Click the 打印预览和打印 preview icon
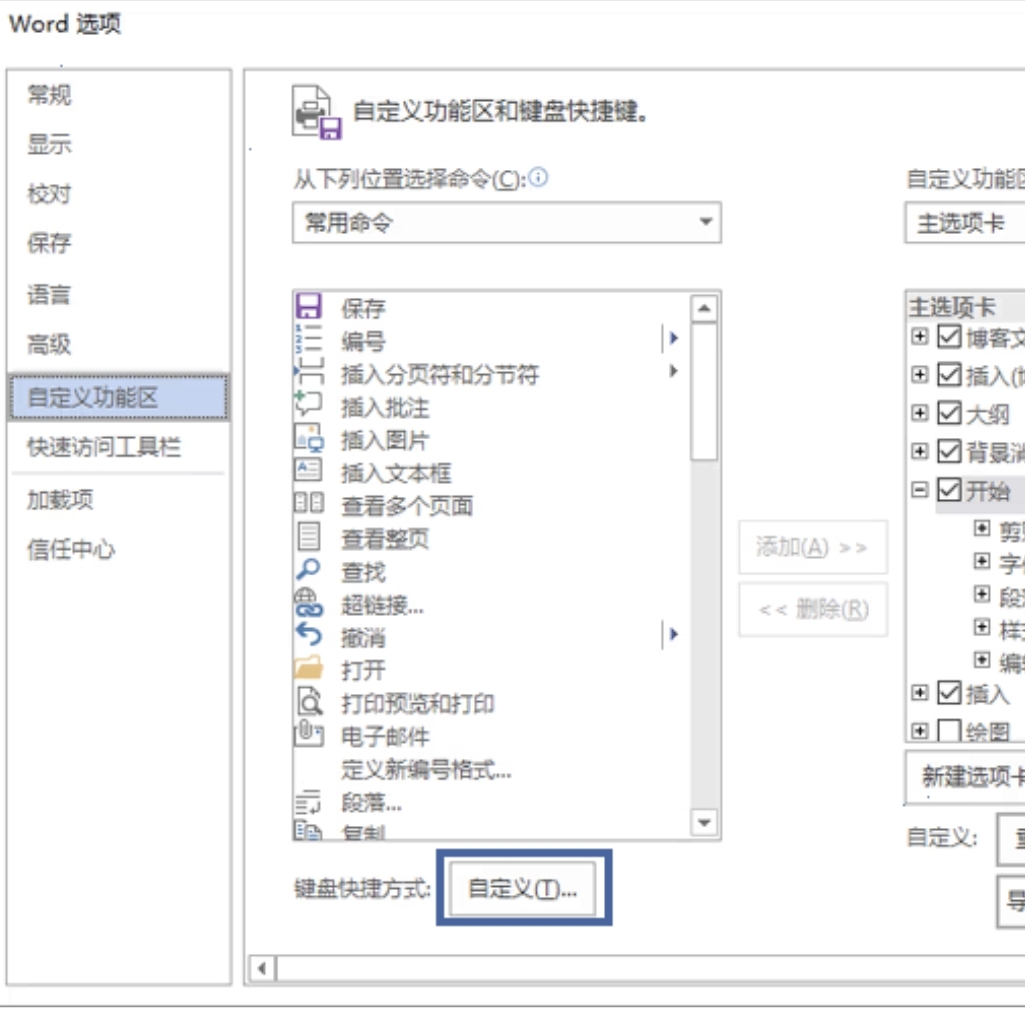The width and height of the screenshot is (1025, 1032). [x=309, y=702]
